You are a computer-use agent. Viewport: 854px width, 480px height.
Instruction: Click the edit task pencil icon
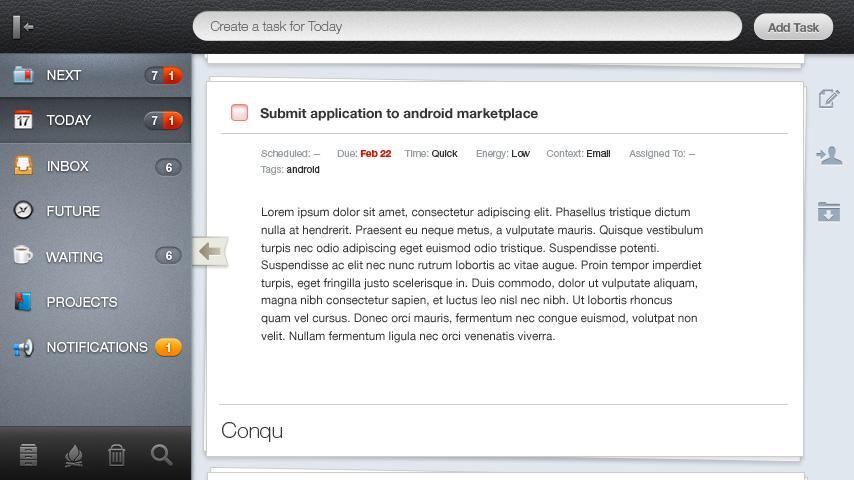coord(828,98)
